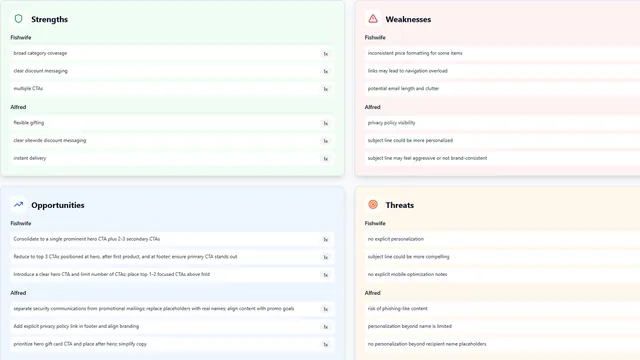The height and width of the screenshot is (360, 640).
Task: Click the Alfred label under Weaknesses
Action: click(372, 107)
